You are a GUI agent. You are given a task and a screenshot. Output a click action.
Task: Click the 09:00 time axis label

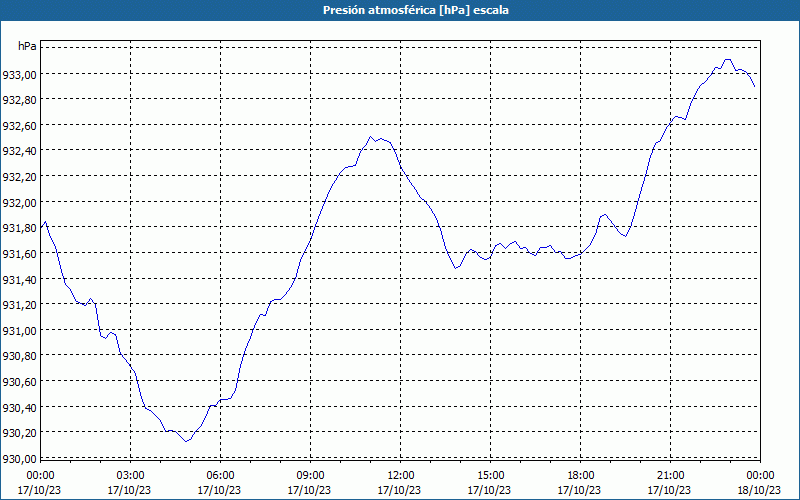point(311,476)
